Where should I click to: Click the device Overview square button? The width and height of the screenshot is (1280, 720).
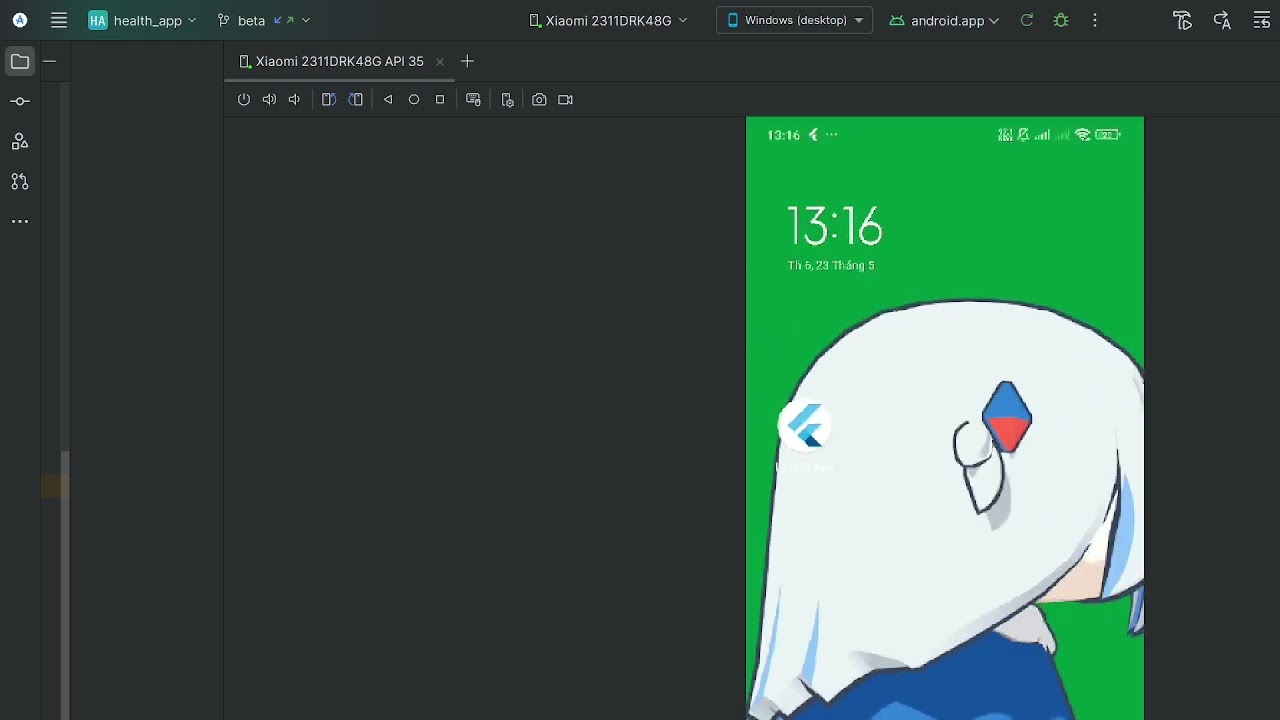(x=440, y=99)
